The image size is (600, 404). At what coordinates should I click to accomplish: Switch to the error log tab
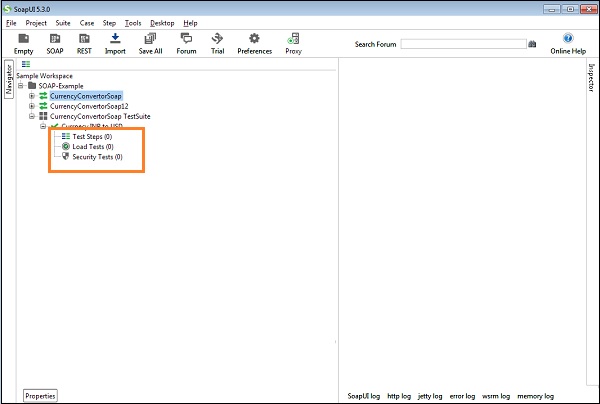click(462, 396)
